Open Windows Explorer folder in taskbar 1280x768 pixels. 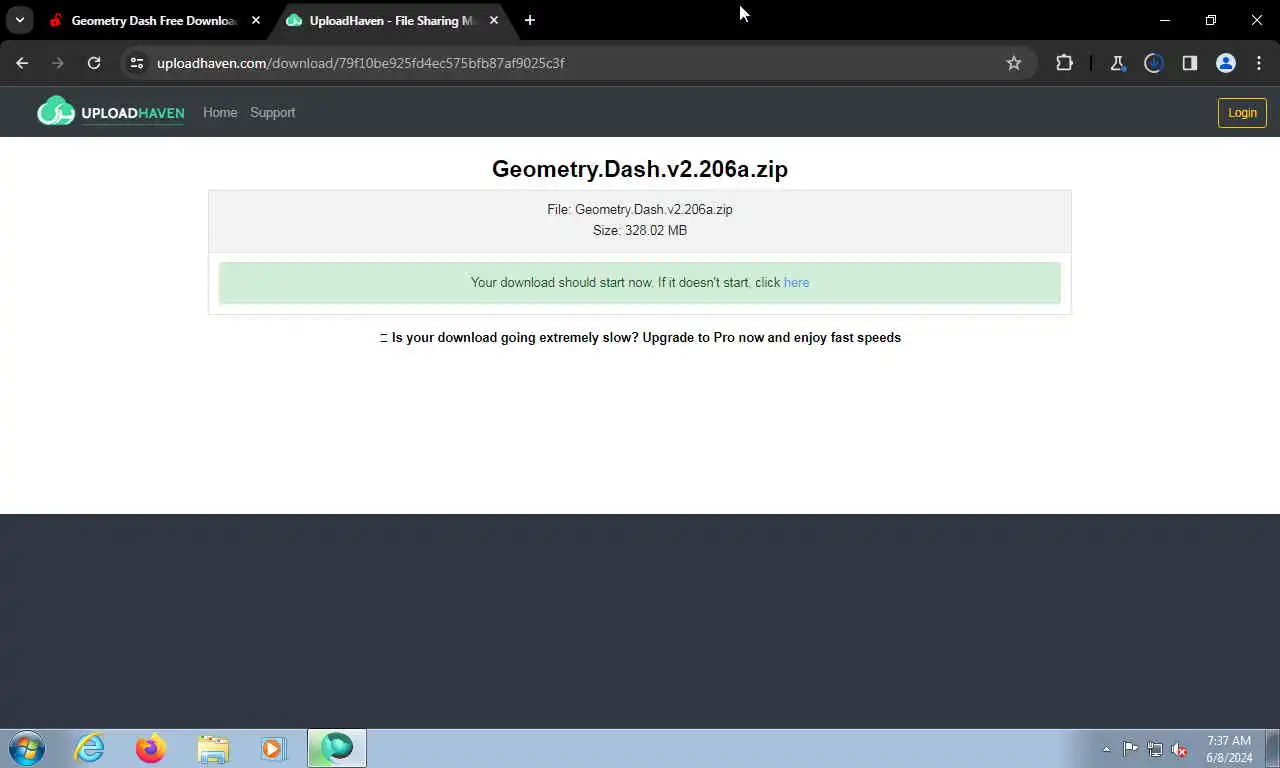tap(213, 748)
